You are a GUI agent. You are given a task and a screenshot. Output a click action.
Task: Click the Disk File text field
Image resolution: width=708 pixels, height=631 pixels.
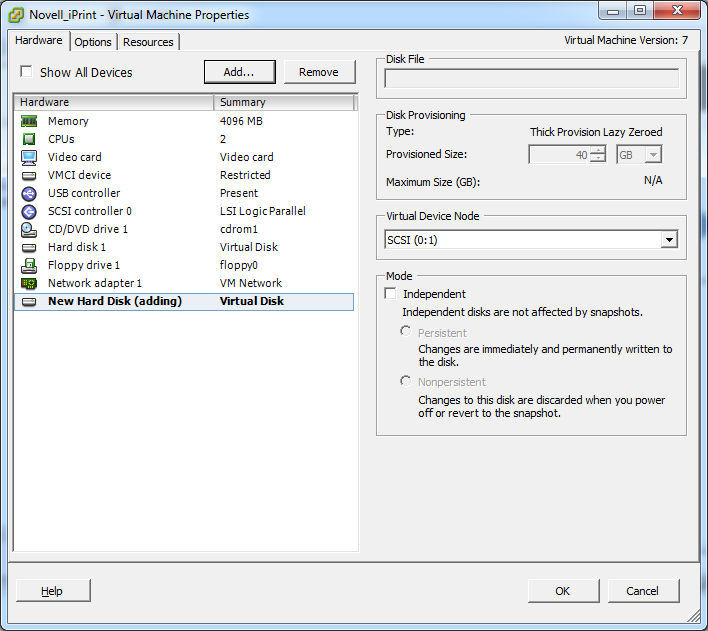click(531, 78)
